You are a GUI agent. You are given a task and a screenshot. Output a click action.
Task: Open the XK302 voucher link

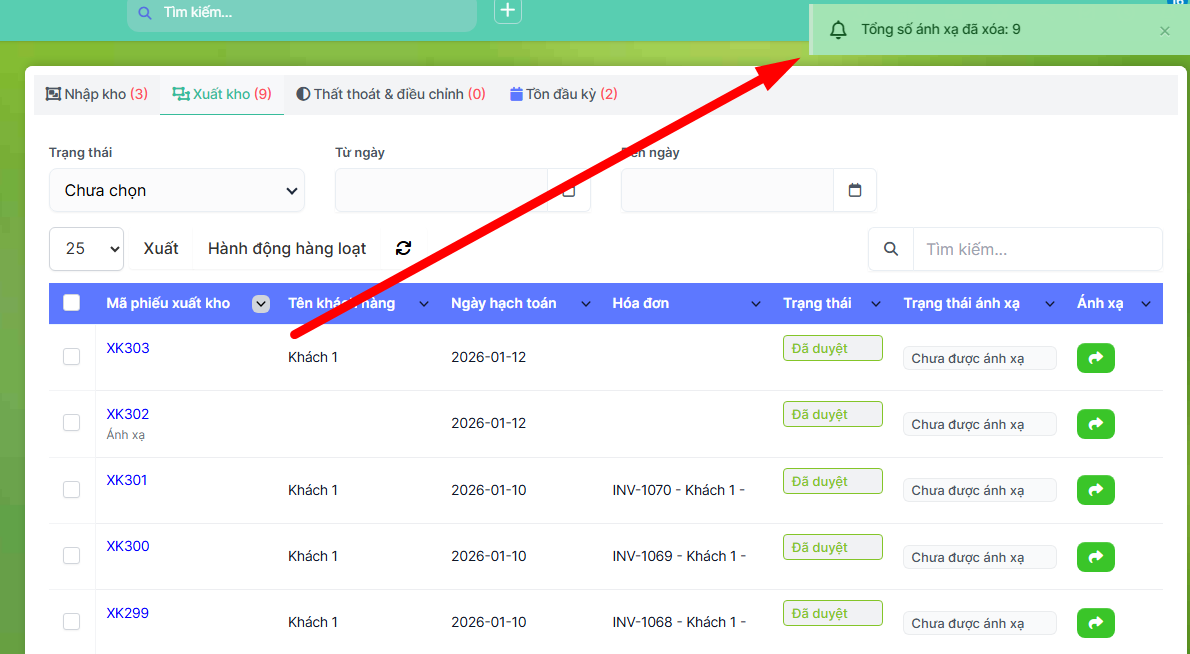(128, 414)
